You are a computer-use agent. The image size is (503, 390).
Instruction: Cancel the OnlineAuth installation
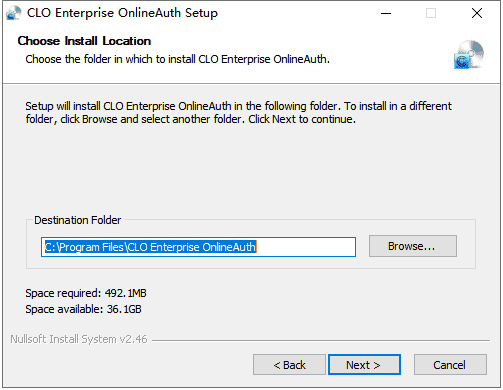(x=450, y=365)
